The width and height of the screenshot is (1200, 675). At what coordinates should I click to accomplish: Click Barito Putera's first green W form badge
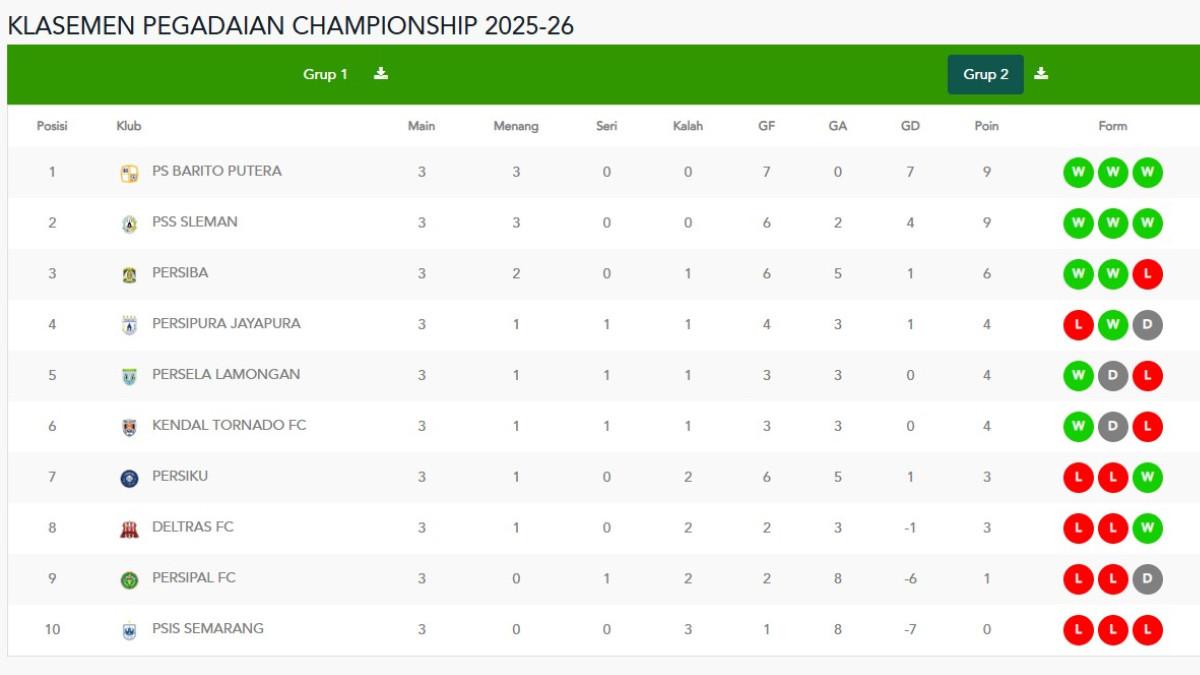tap(1078, 171)
